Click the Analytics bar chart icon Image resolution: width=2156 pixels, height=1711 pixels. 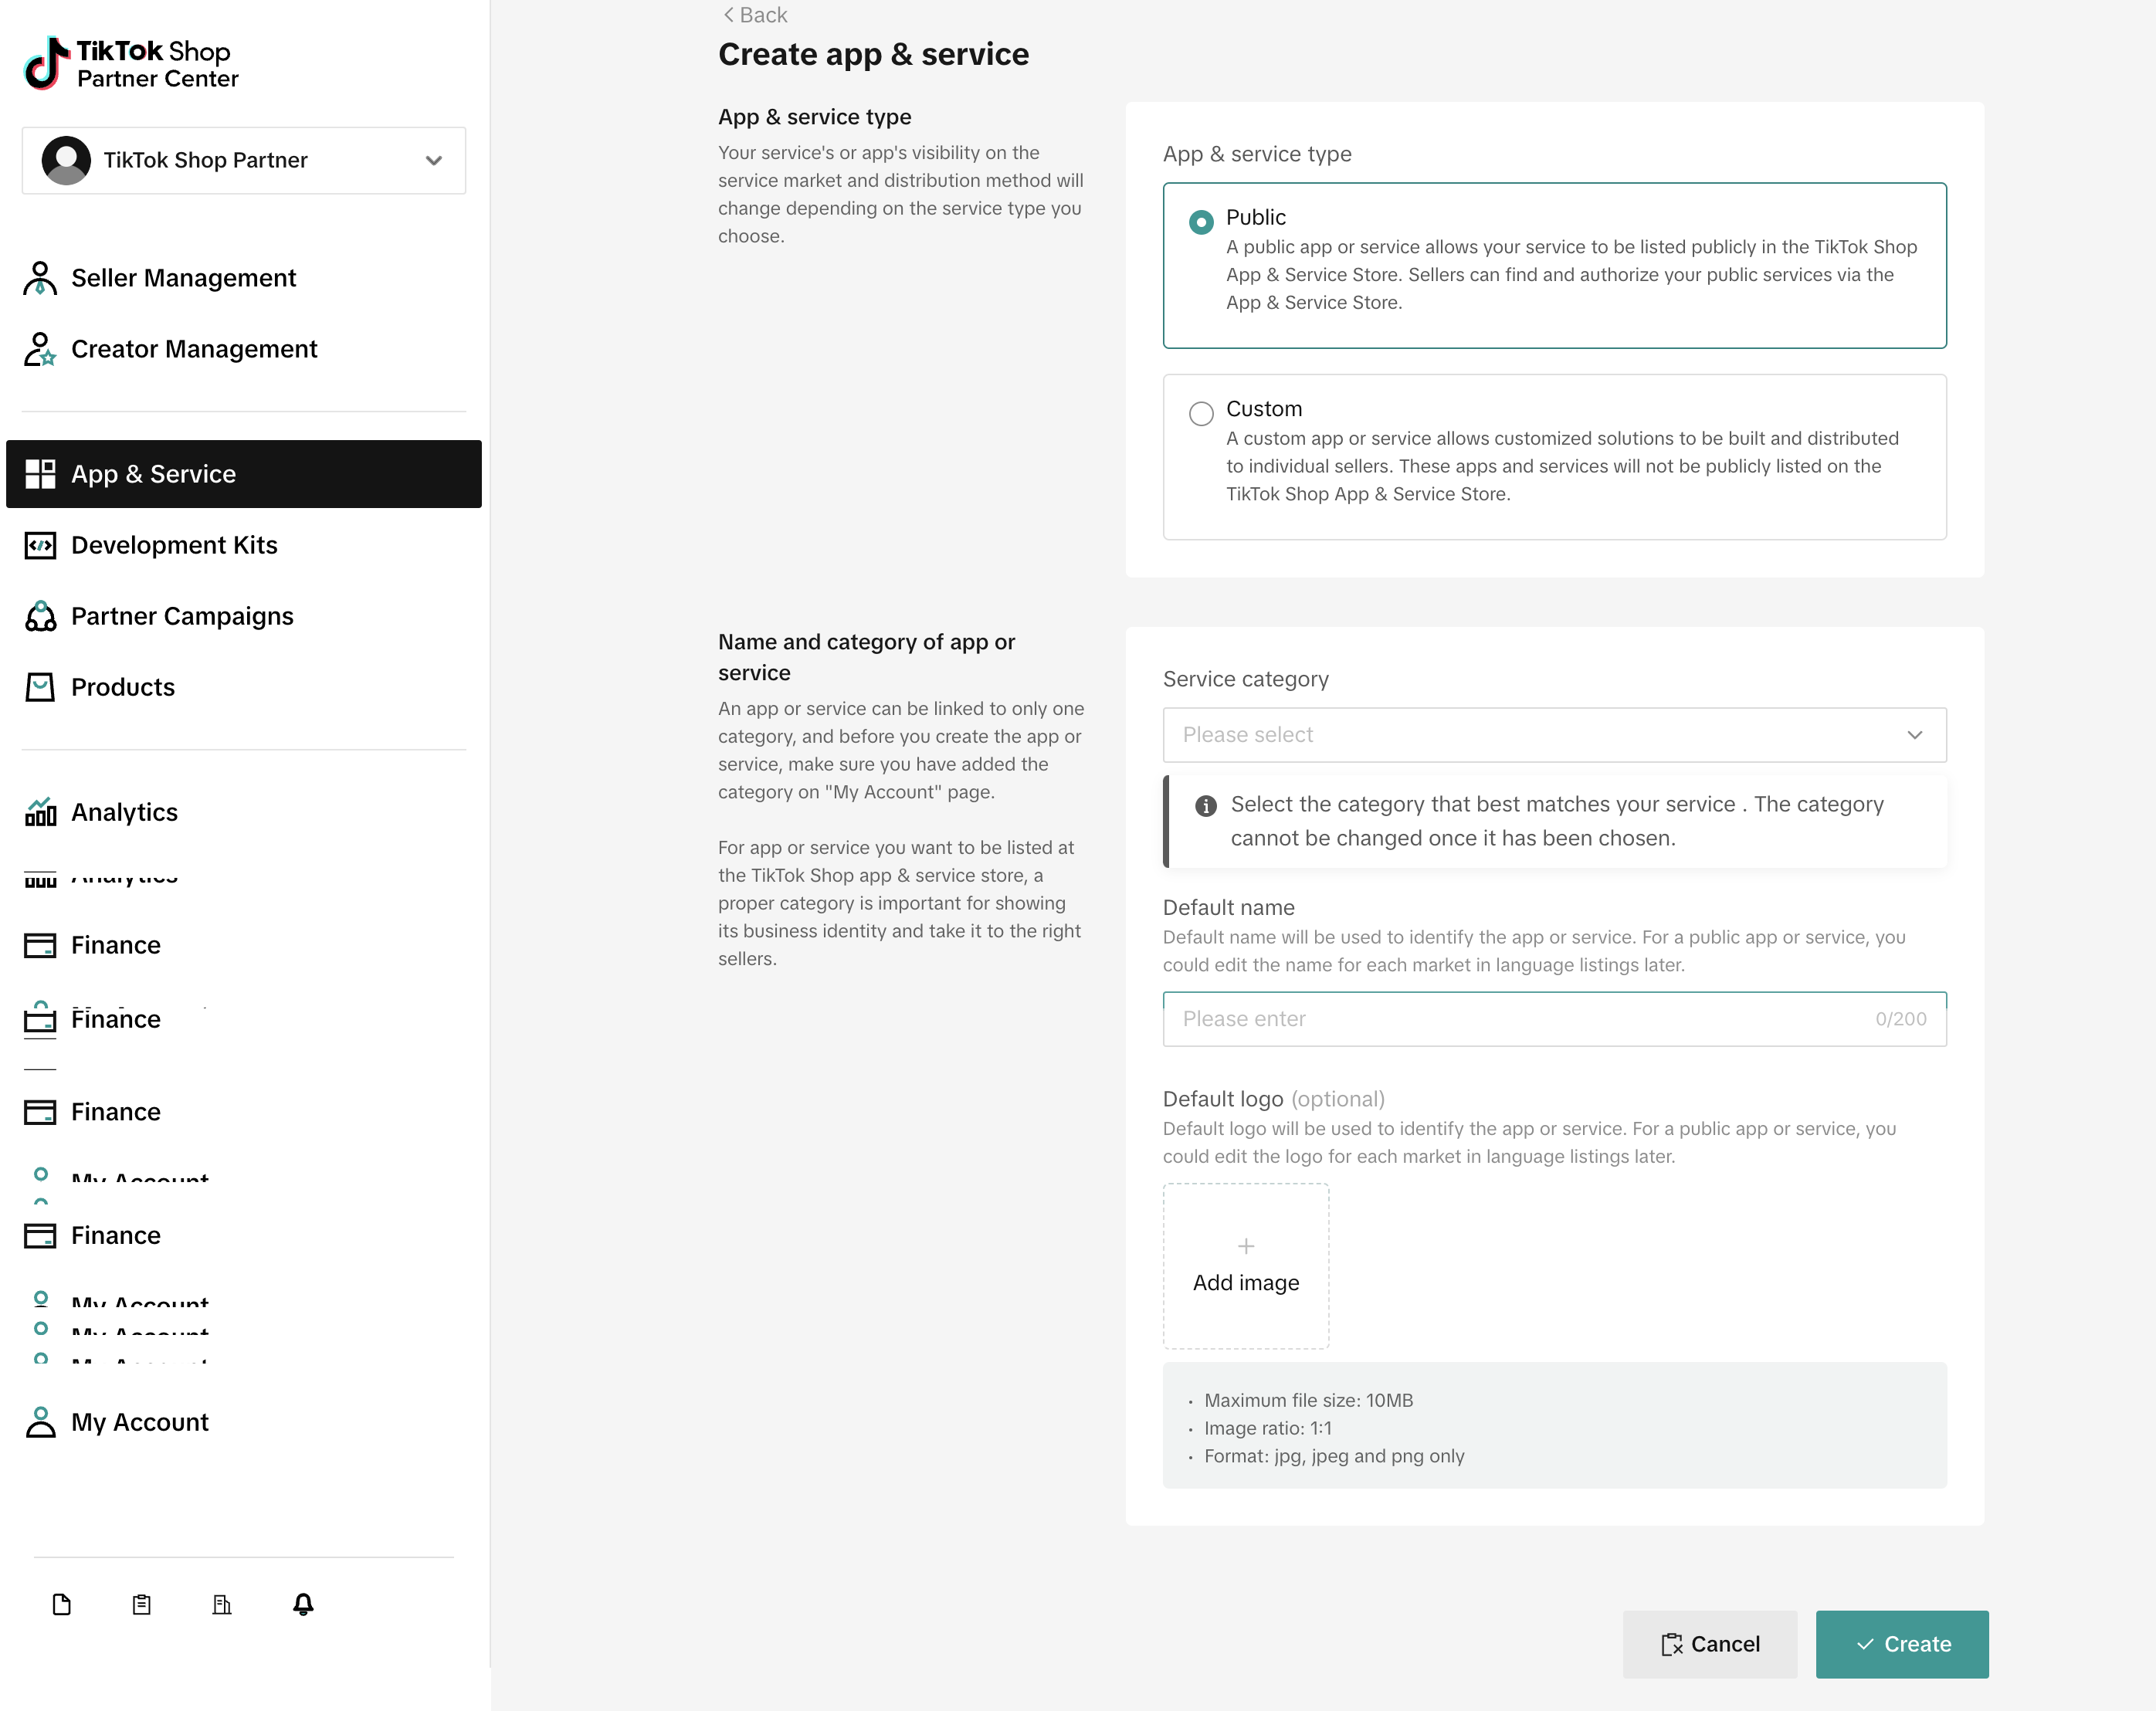pos(40,812)
